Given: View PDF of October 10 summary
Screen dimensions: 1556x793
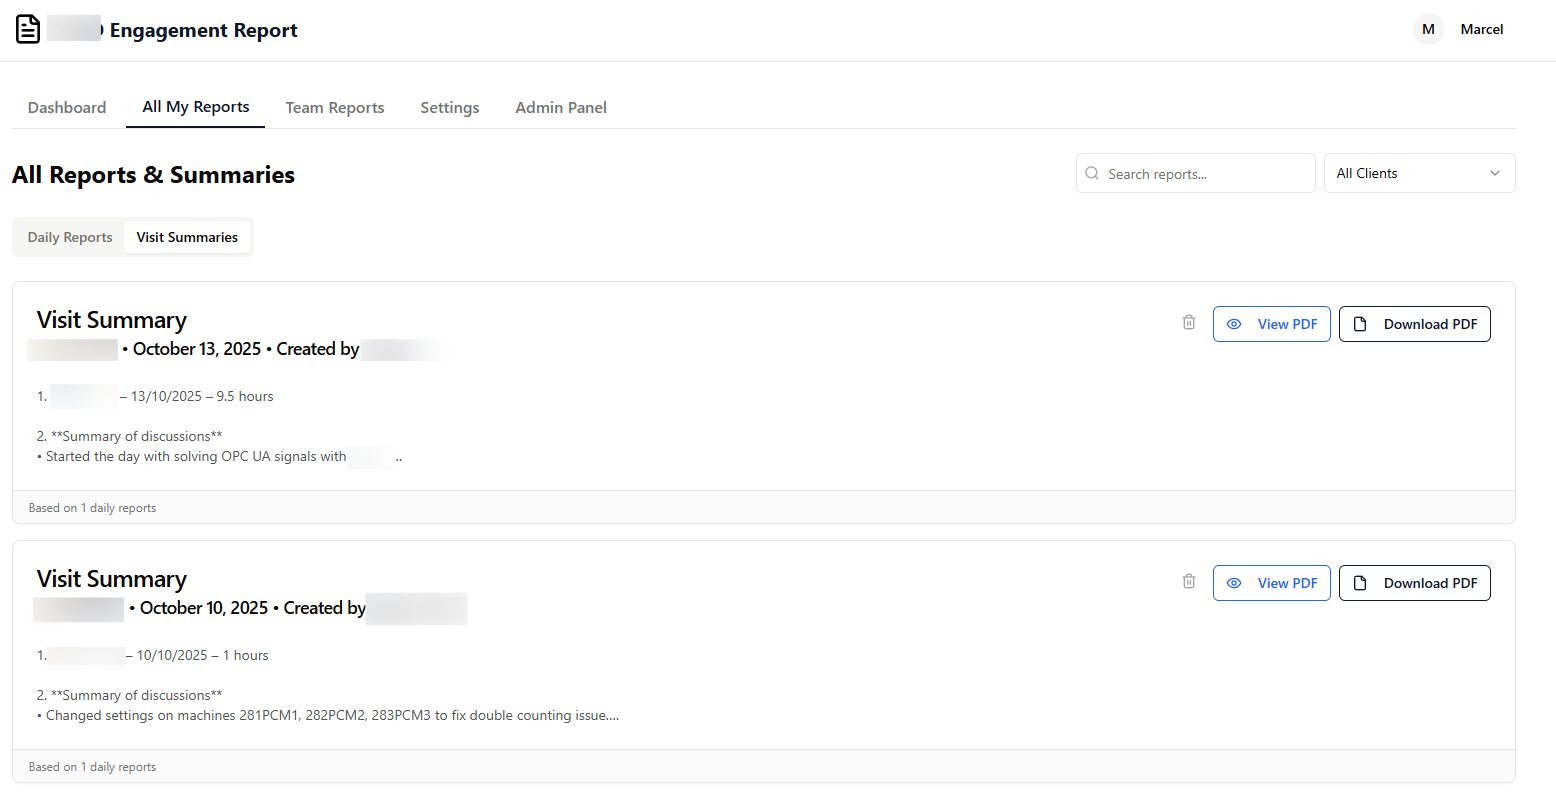Looking at the screenshot, I should (1271, 583).
